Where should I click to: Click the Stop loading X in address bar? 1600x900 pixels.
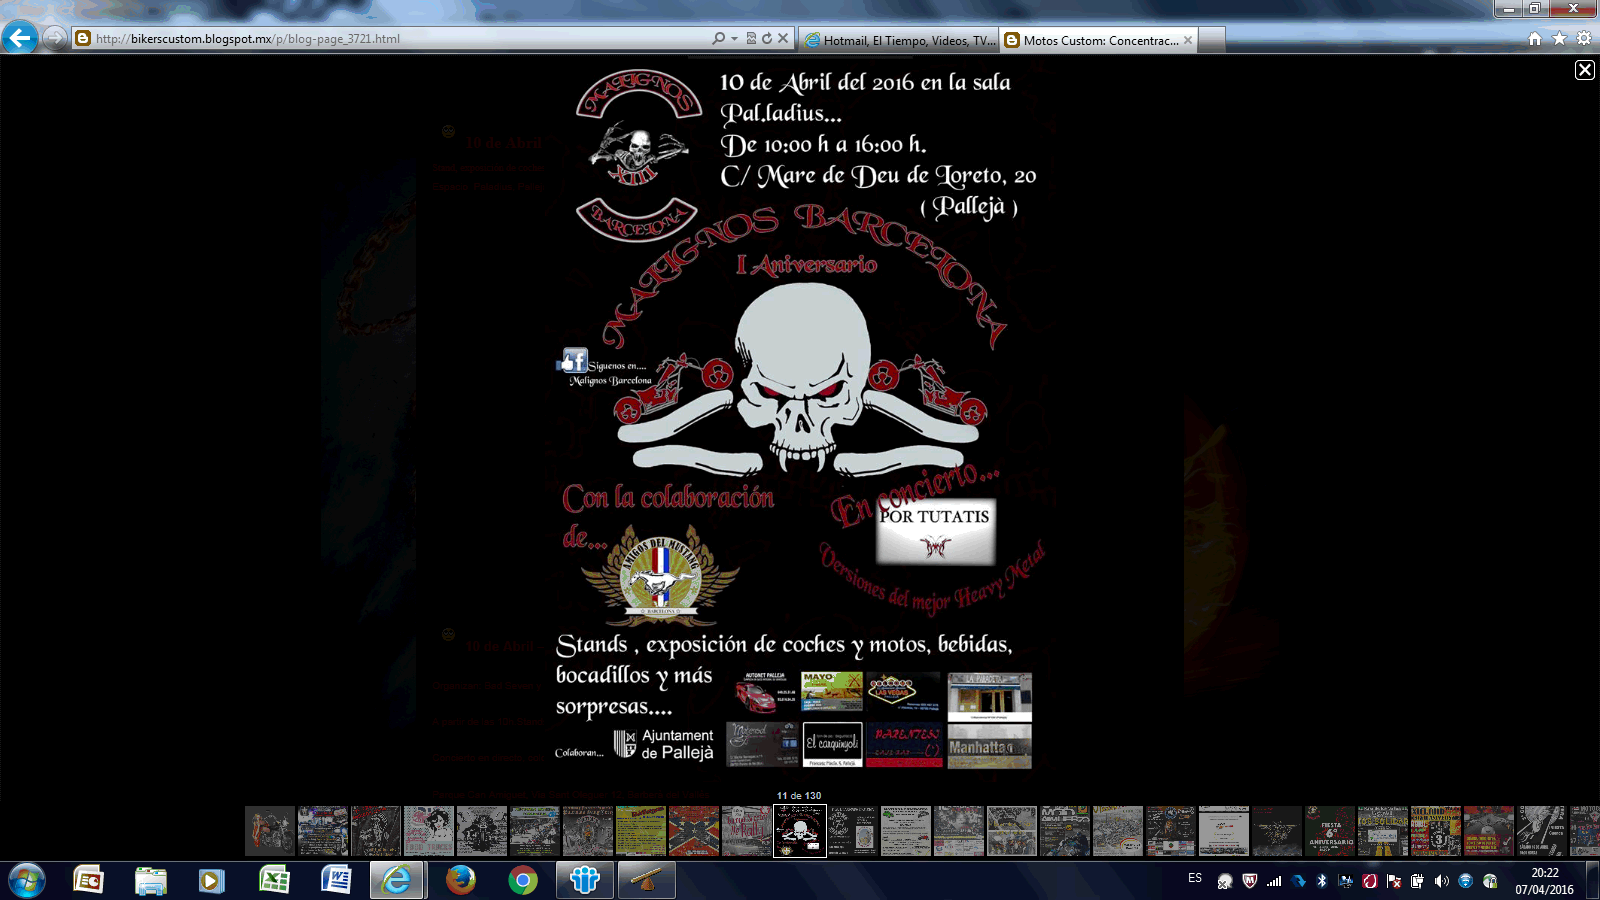pos(783,38)
